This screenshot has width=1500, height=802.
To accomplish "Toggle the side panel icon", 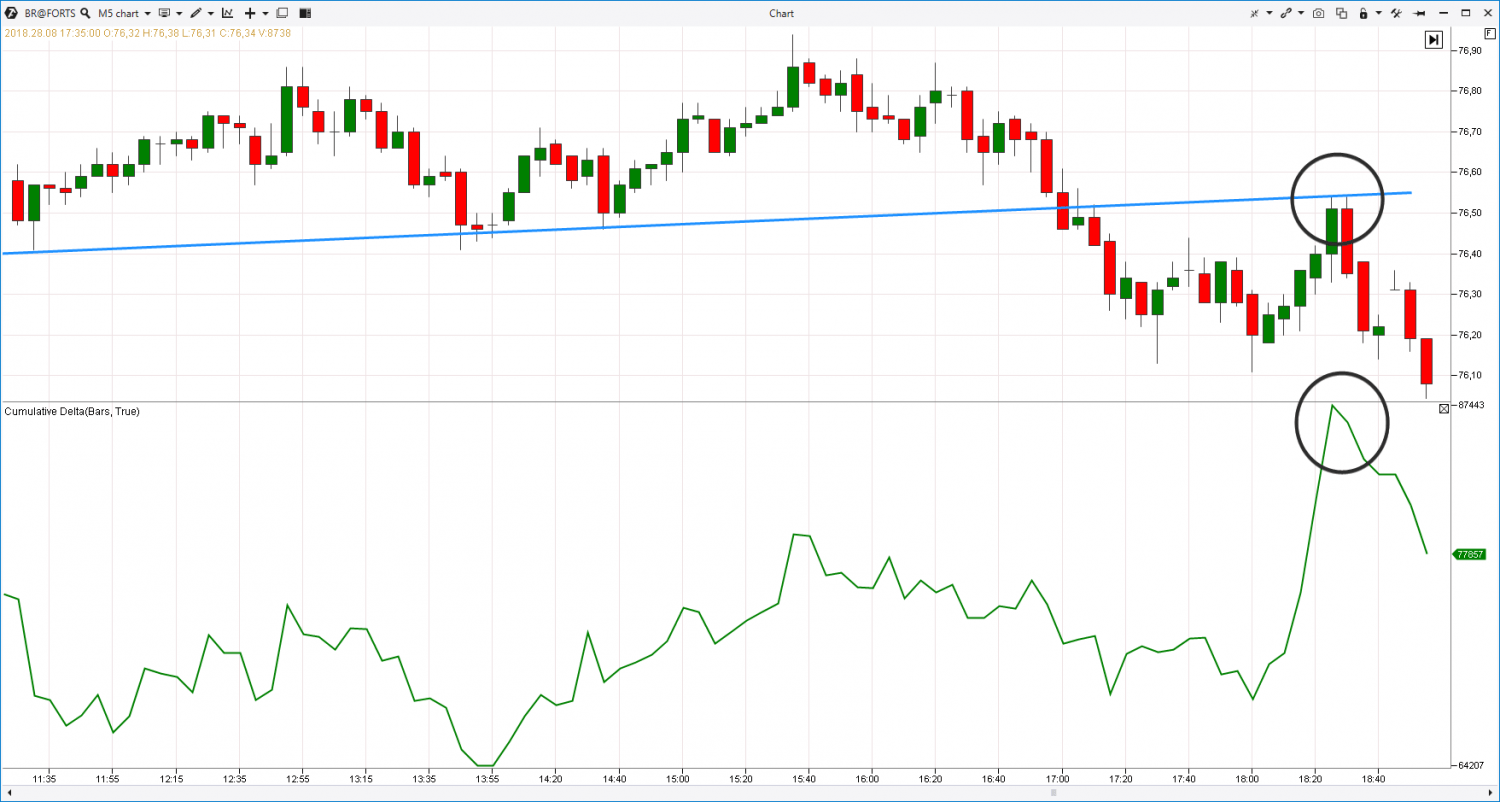I will (305, 13).
